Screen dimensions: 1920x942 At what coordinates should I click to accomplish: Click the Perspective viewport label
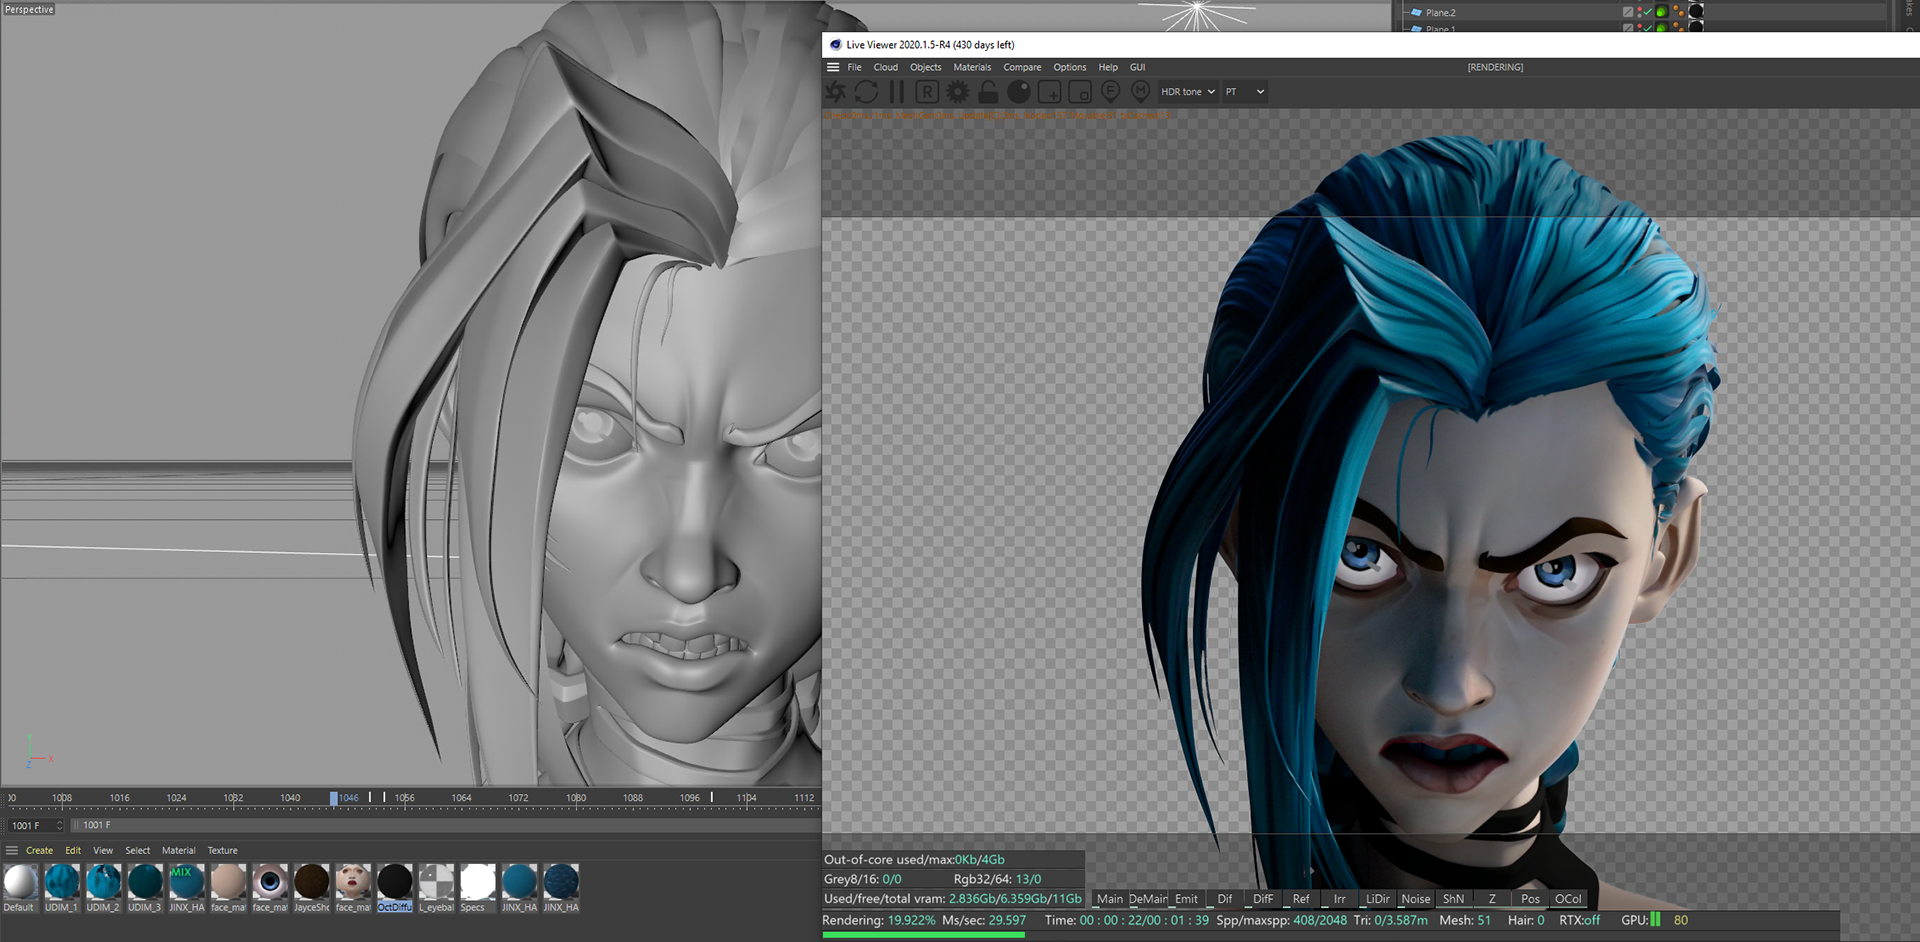coord(29,9)
